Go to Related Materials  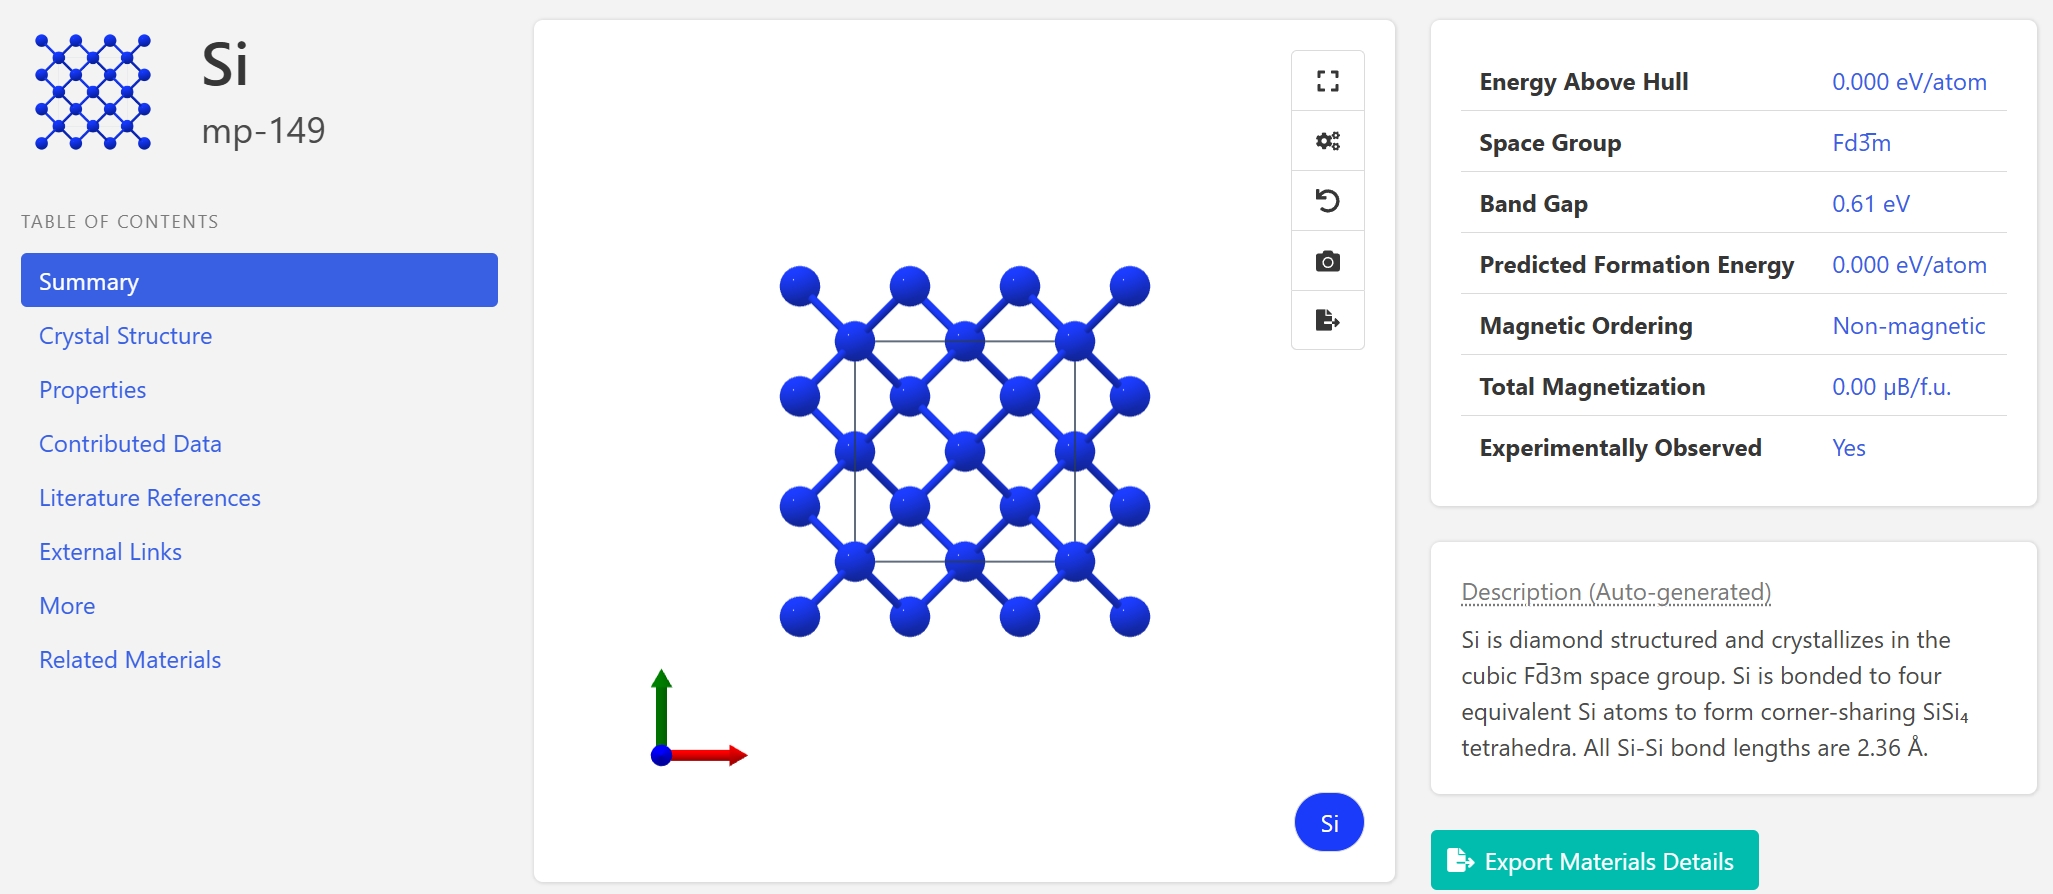click(x=130, y=660)
